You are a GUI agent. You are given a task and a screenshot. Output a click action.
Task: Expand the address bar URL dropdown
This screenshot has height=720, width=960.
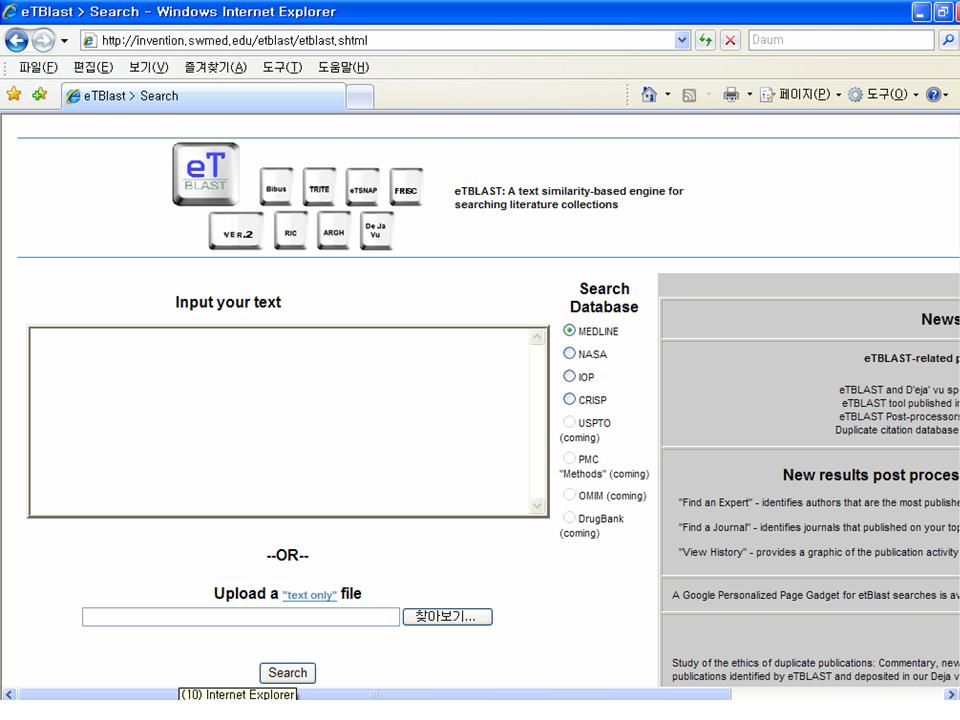(x=682, y=40)
